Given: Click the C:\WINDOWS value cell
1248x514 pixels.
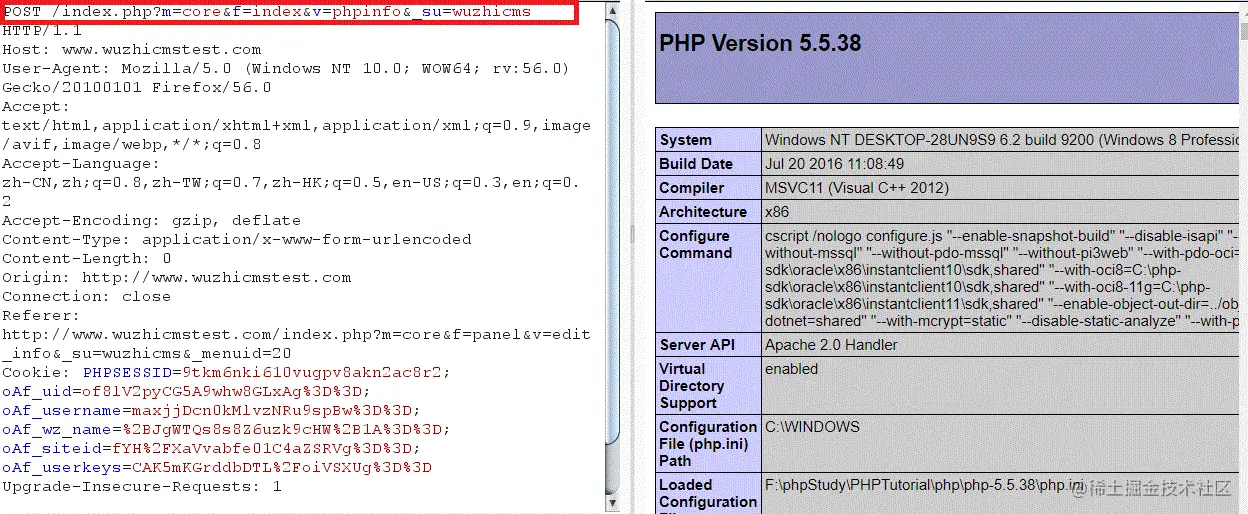Looking at the screenshot, I should 812,427.
